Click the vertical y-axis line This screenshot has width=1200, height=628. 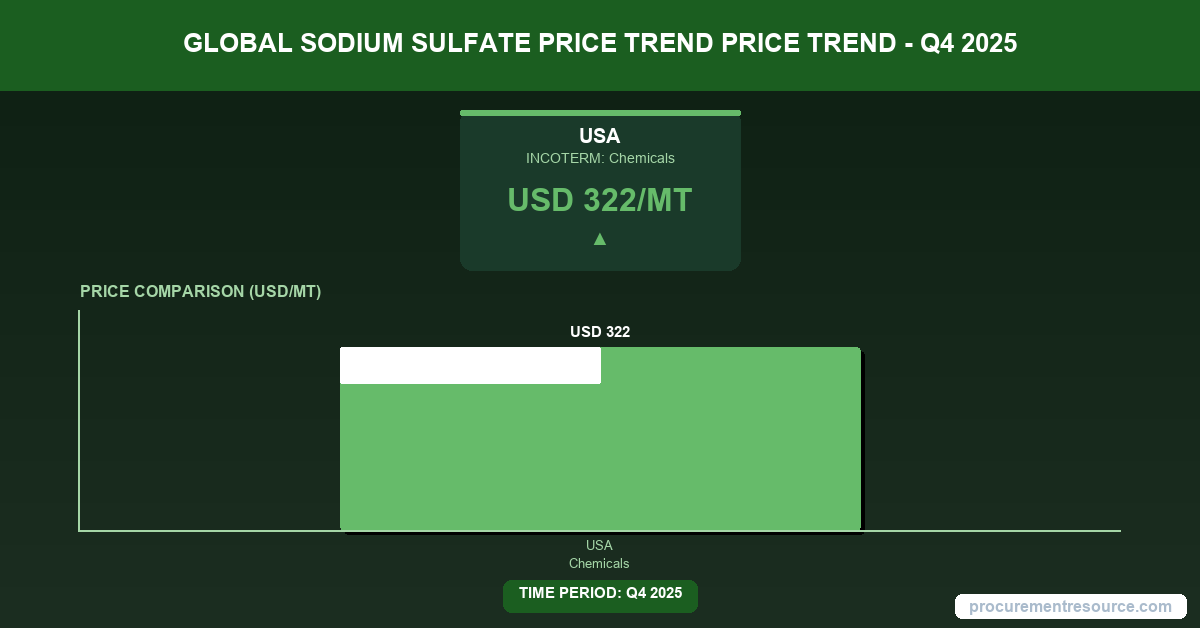[79, 420]
